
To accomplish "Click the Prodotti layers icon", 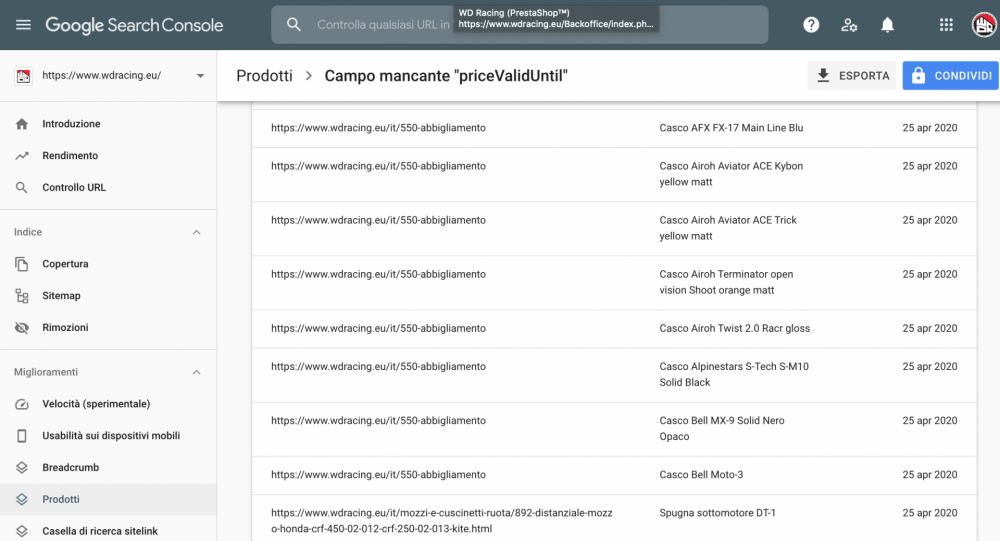I will (22, 500).
